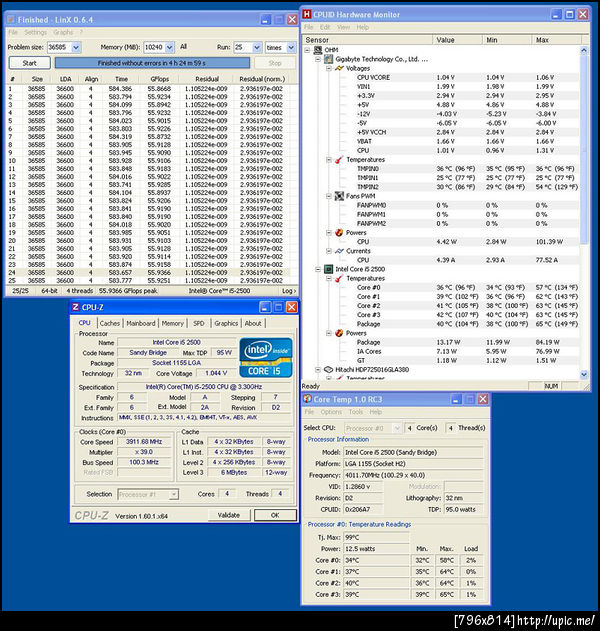This screenshot has width=600, height=631.
Task: Click the Hardware Monitor scroll up arrow
Action: pos(584,50)
